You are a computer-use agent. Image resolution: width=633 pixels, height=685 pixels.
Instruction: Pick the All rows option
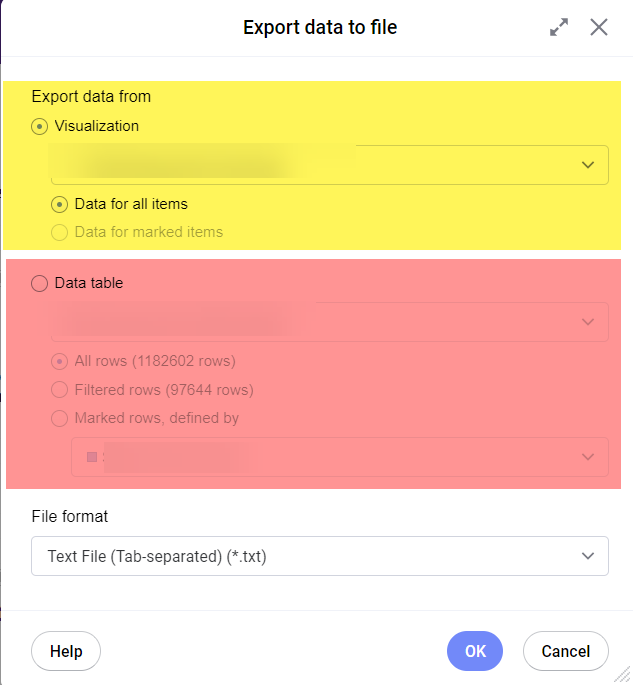(60, 361)
